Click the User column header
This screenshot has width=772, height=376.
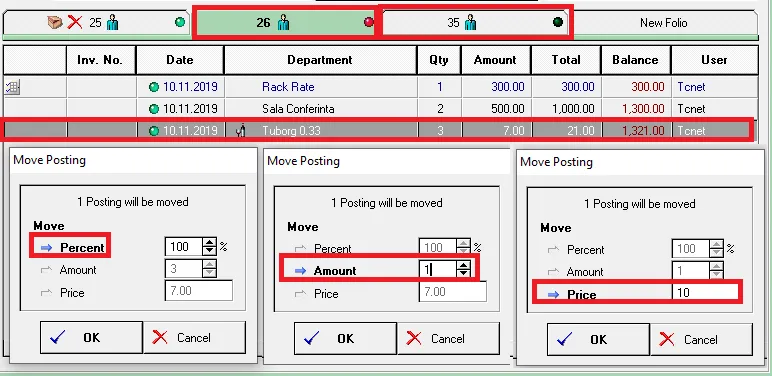[714, 60]
